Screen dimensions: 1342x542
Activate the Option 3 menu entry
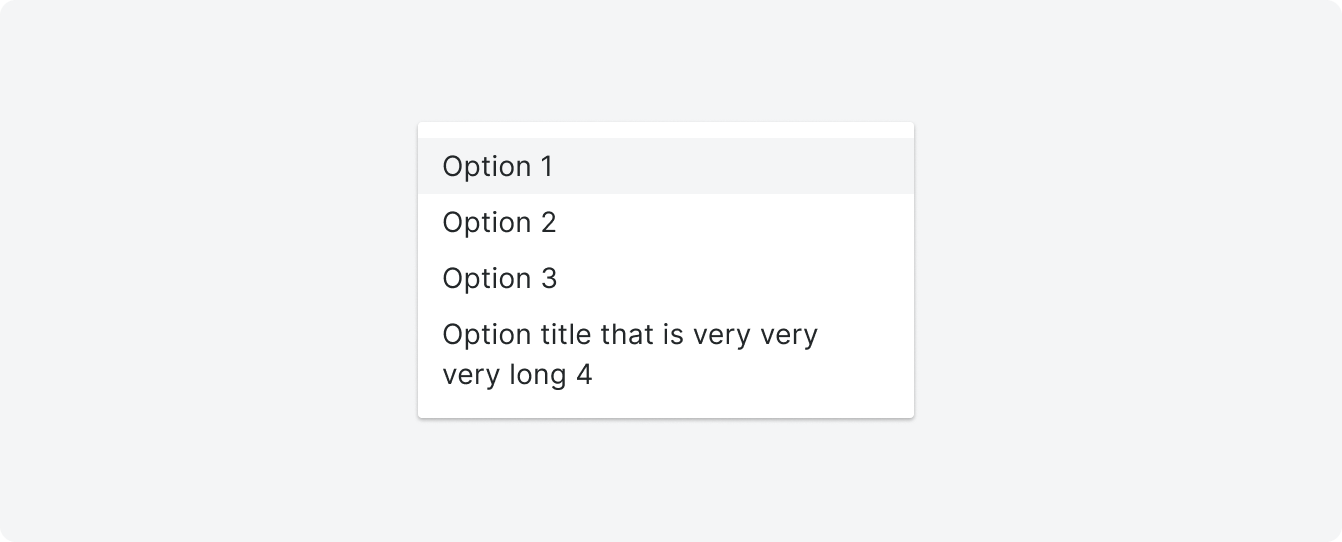pyautogui.click(x=666, y=278)
